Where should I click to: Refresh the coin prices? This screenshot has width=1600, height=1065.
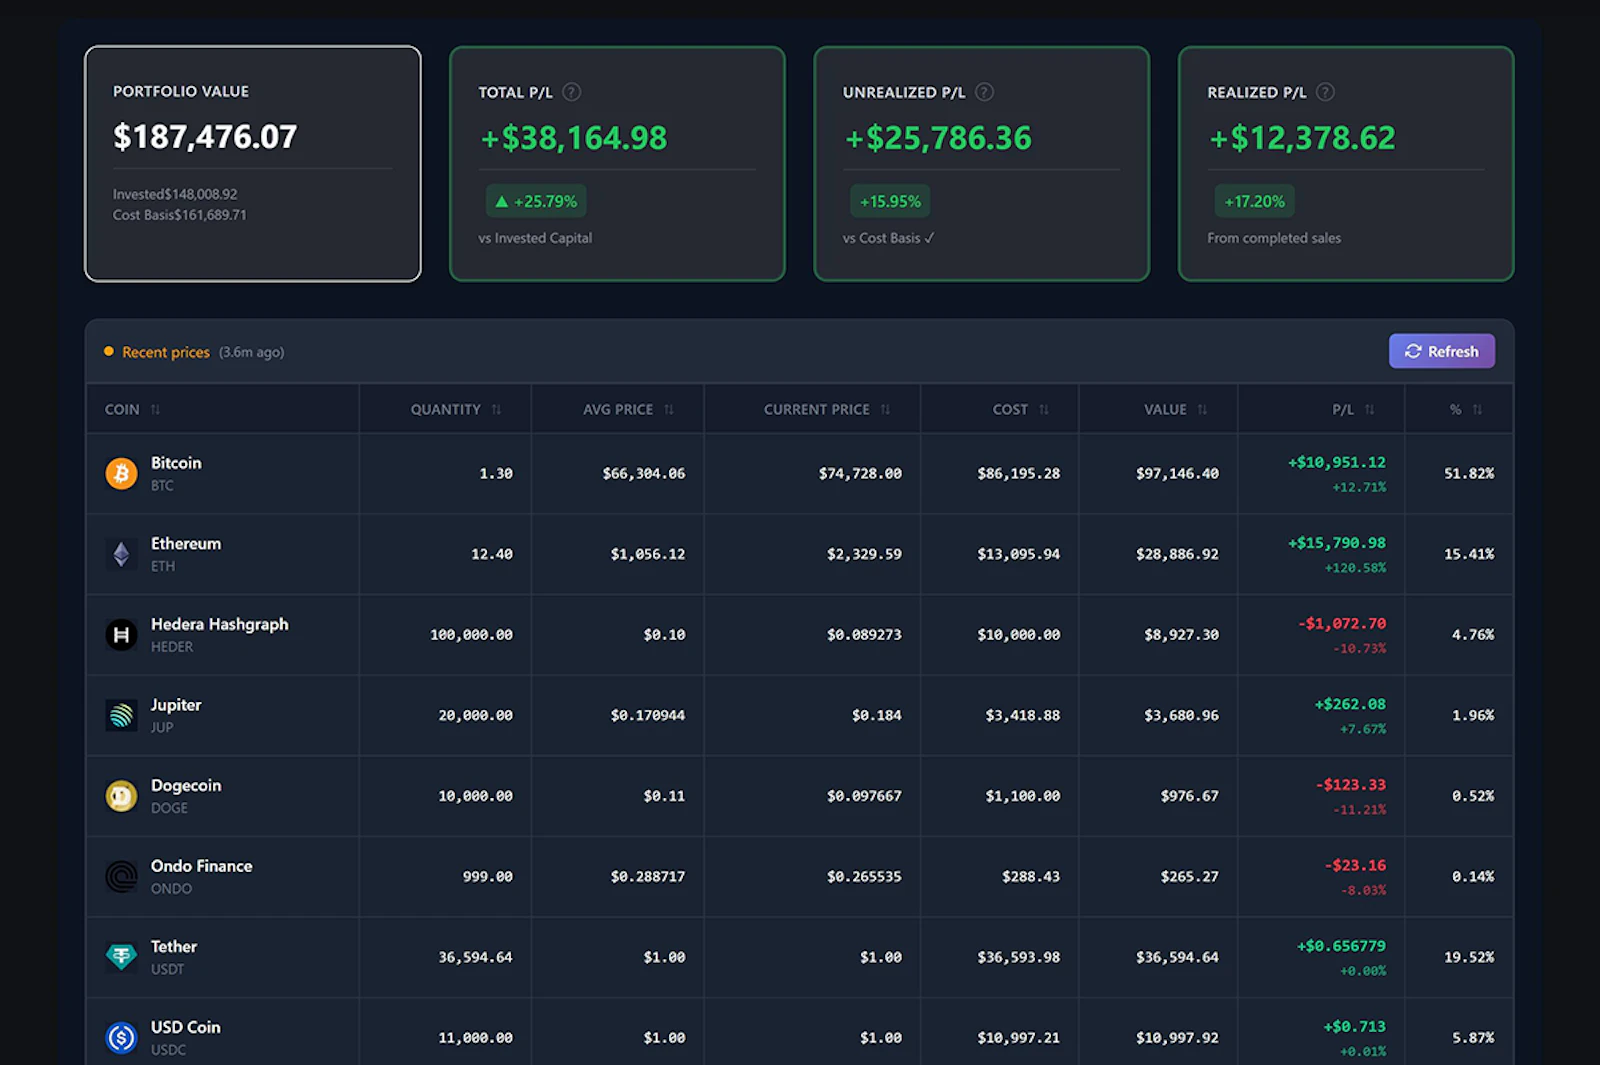pyautogui.click(x=1441, y=351)
